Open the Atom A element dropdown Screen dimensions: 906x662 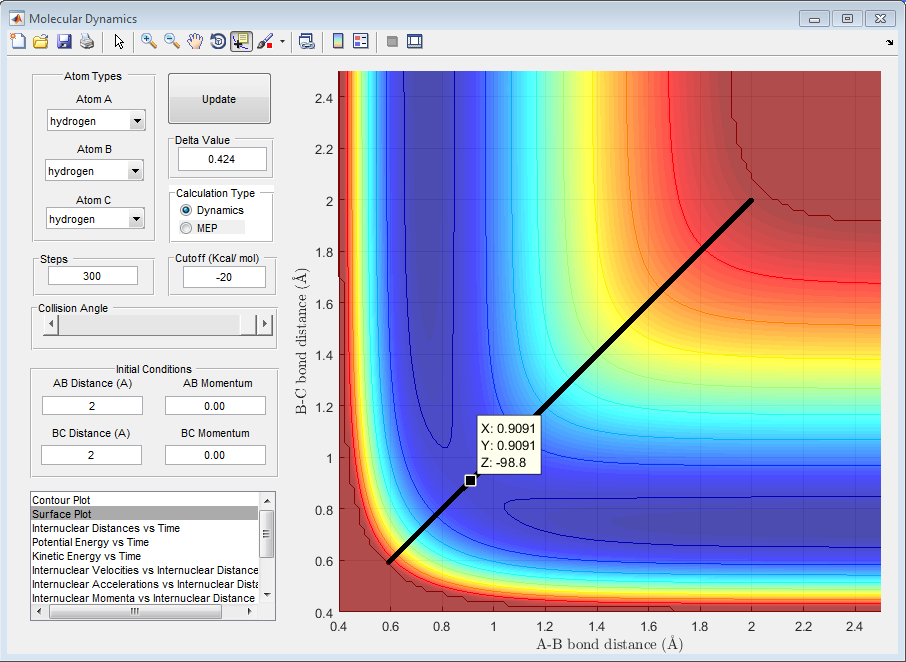click(137, 121)
